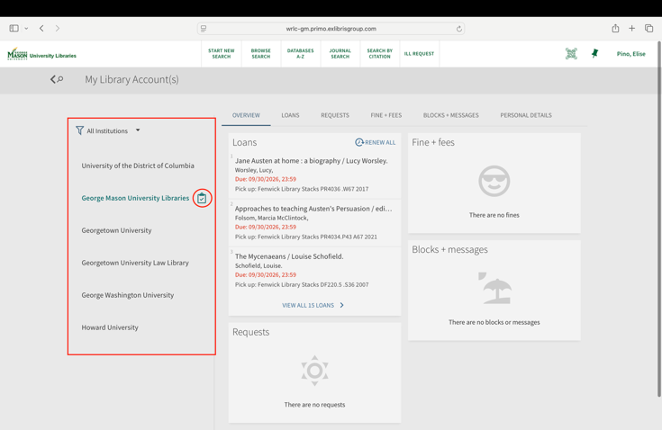Screen dimensions: 662x430
Task: Open loan Approaches to teaching Austen's Persuasion
Action: click(313, 209)
